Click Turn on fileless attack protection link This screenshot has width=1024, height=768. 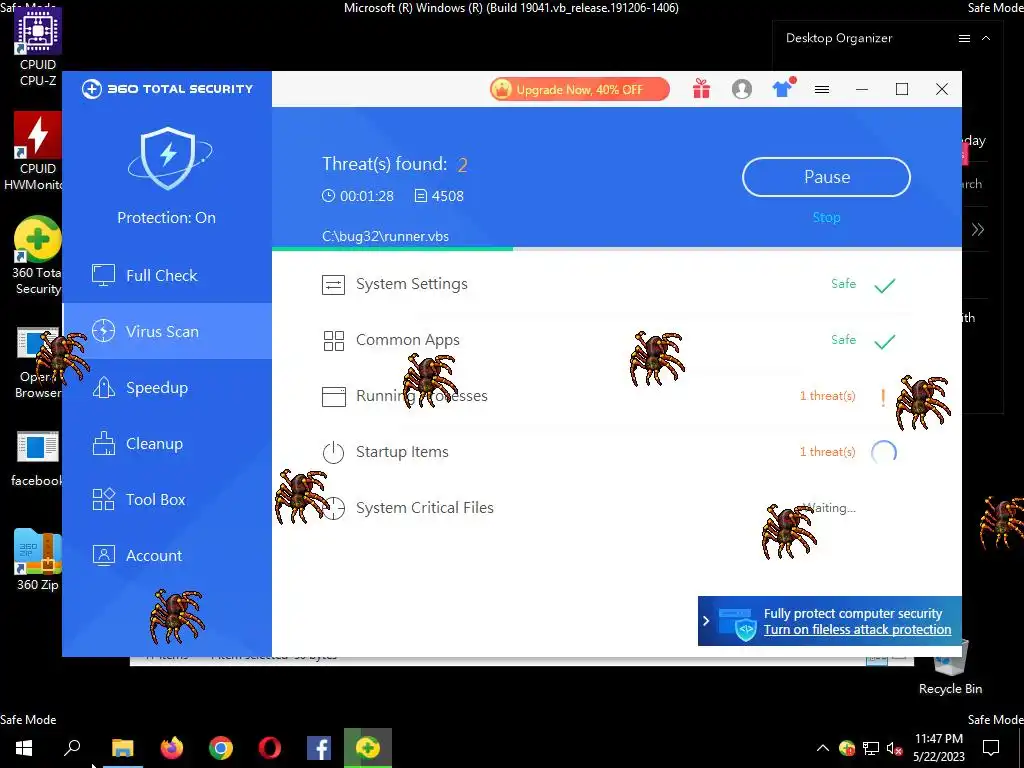point(857,630)
